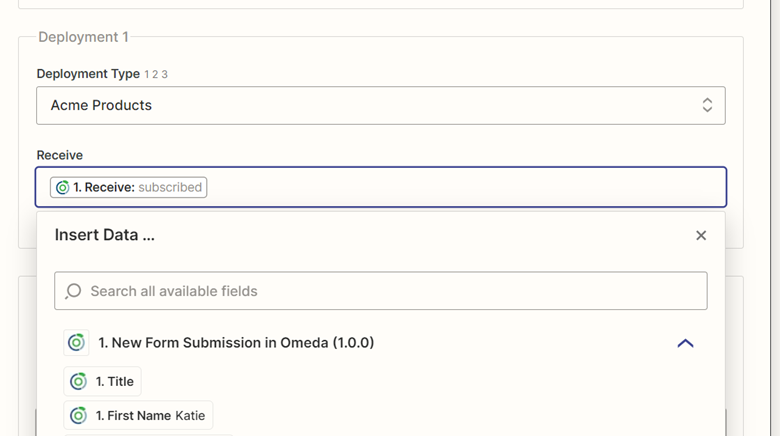Select the "1. New Form Submission in Omeda" header
The width and height of the screenshot is (780, 436).
(236, 343)
